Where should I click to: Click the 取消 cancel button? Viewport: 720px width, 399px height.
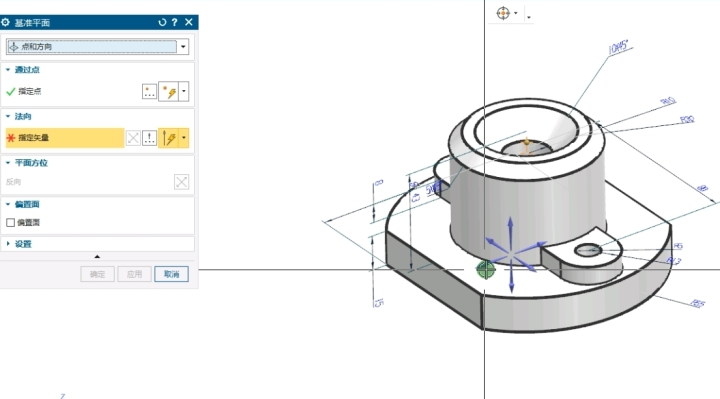171,274
